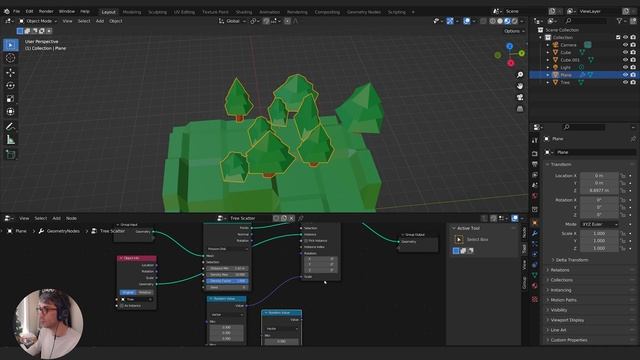Click the Select Box icon in Active Tool
The image size is (640, 360).
point(459,240)
